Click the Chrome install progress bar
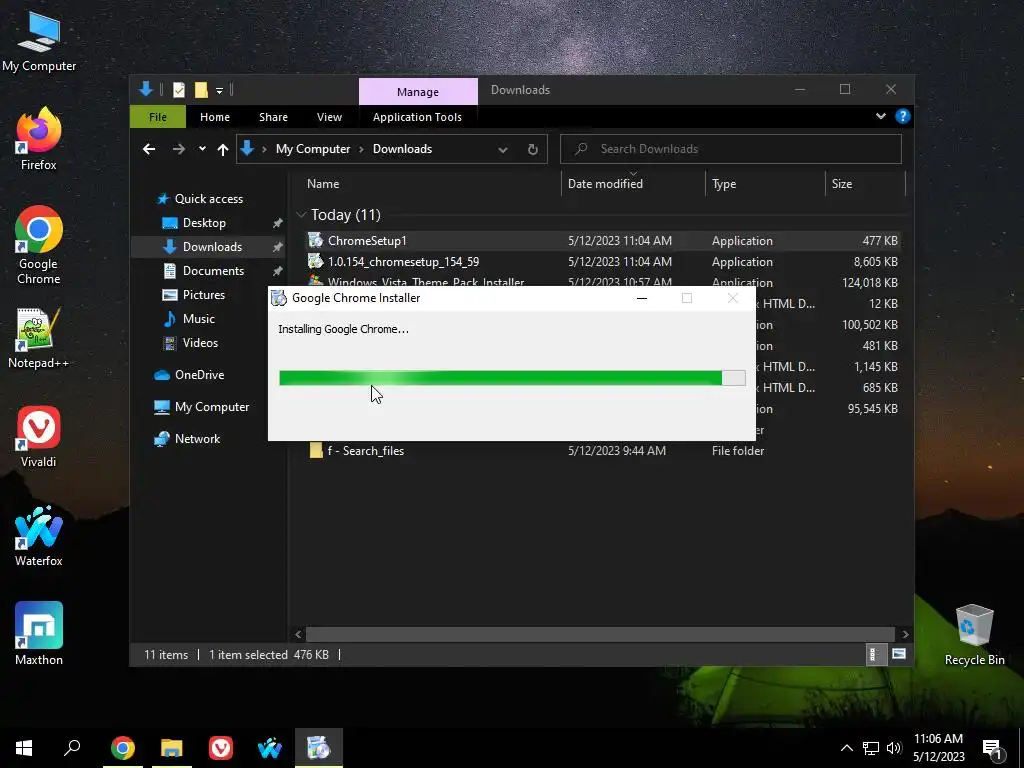Screen dimensions: 1024x768 click(x=512, y=378)
